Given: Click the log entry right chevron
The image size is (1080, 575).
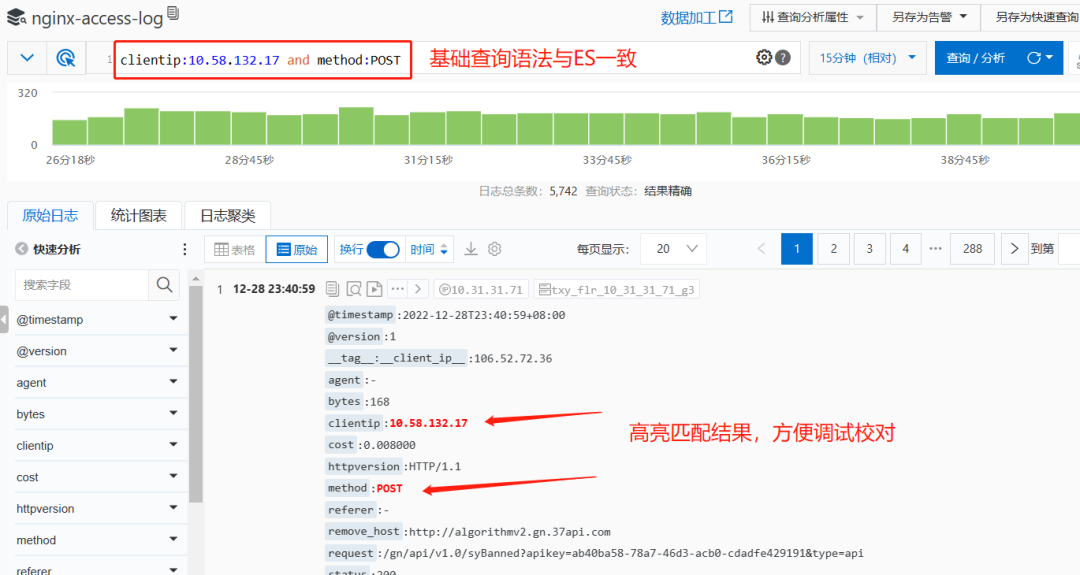Looking at the screenshot, I should pos(418,289).
